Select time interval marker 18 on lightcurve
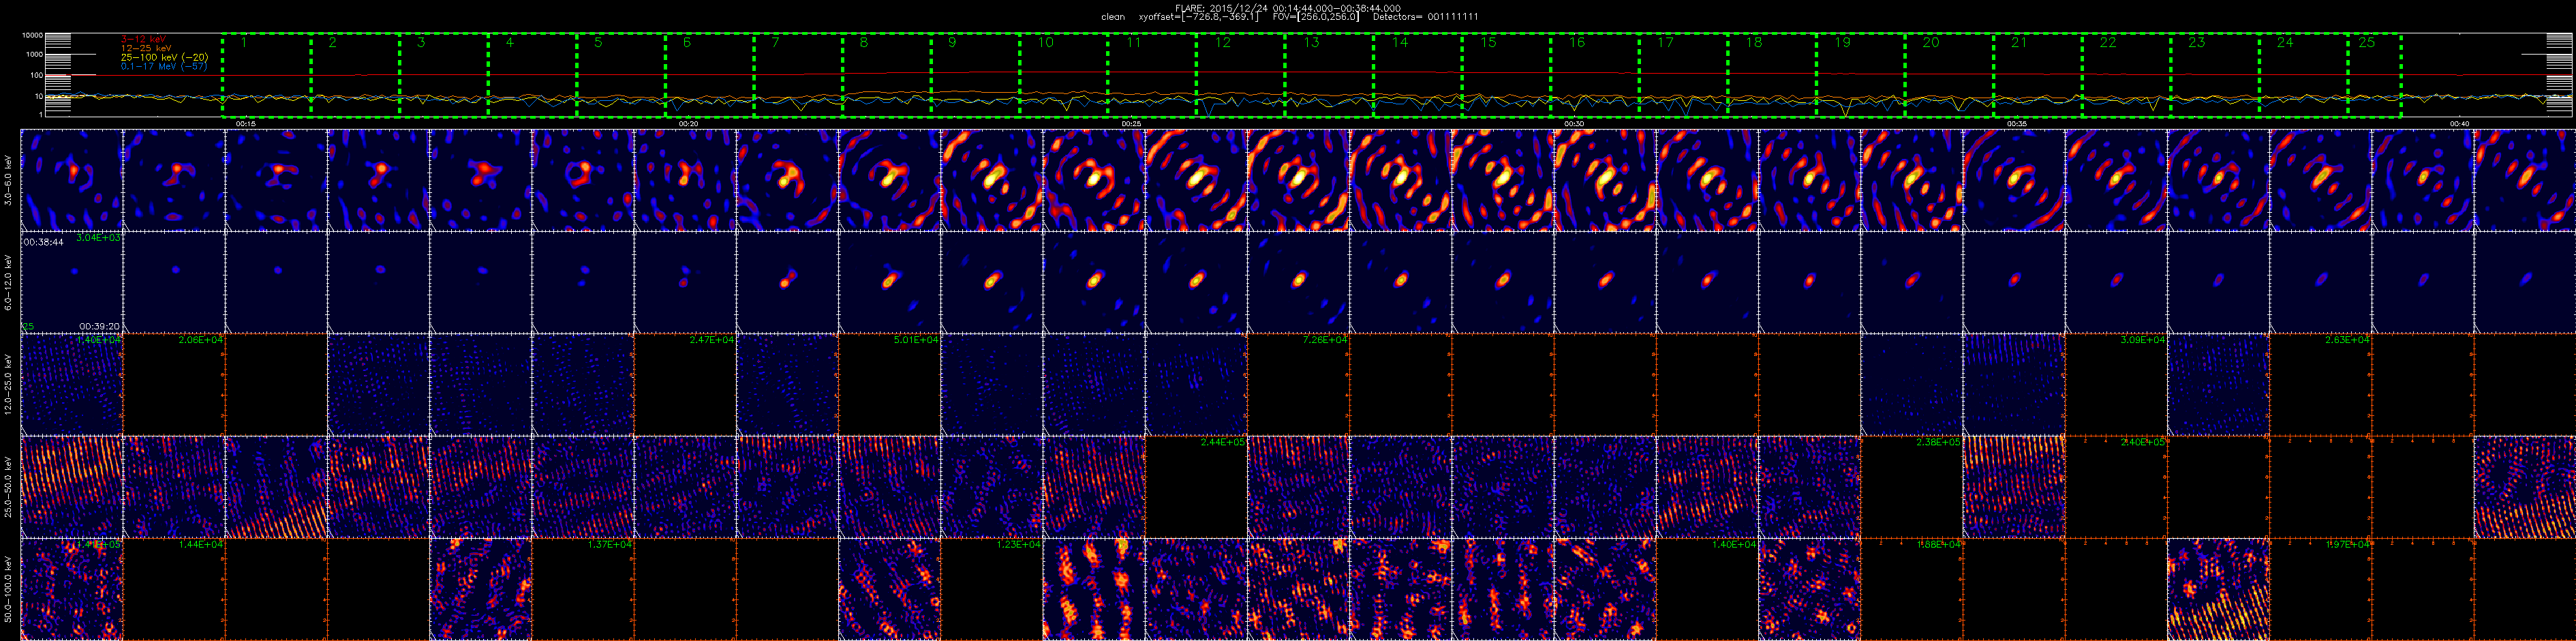Image resolution: width=2576 pixels, height=641 pixels. click(x=1753, y=43)
